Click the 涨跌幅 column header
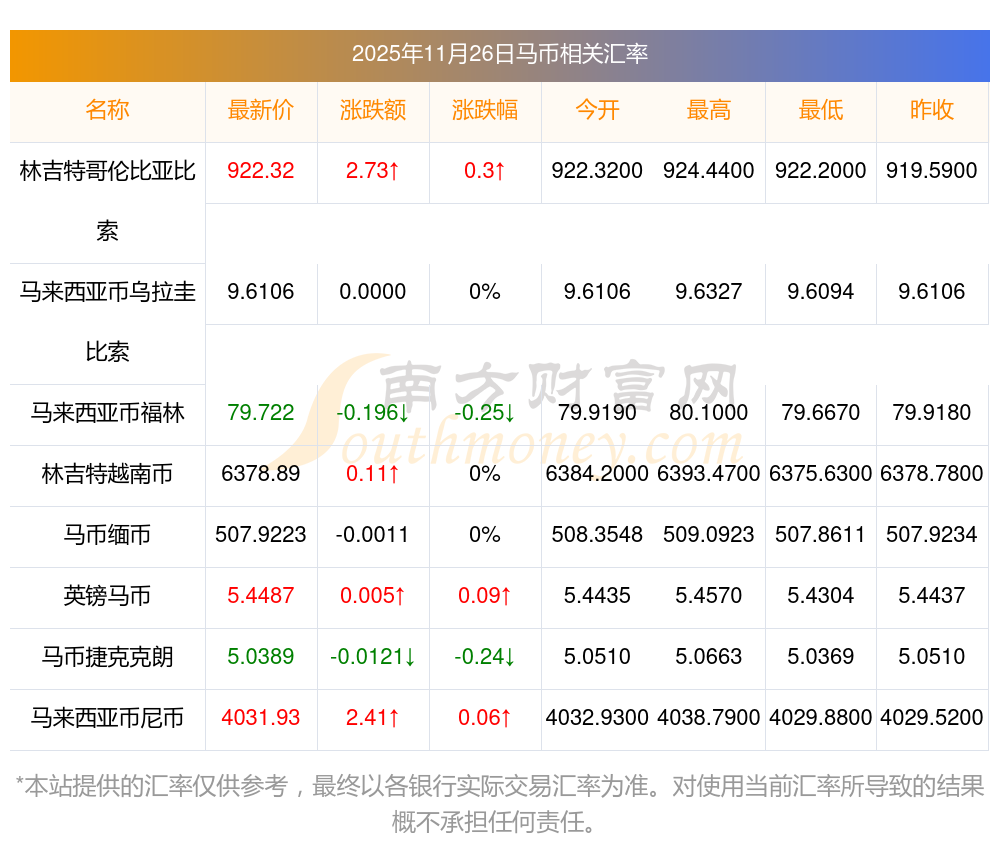Screen dimensions: 1000x853 tap(485, 110)
